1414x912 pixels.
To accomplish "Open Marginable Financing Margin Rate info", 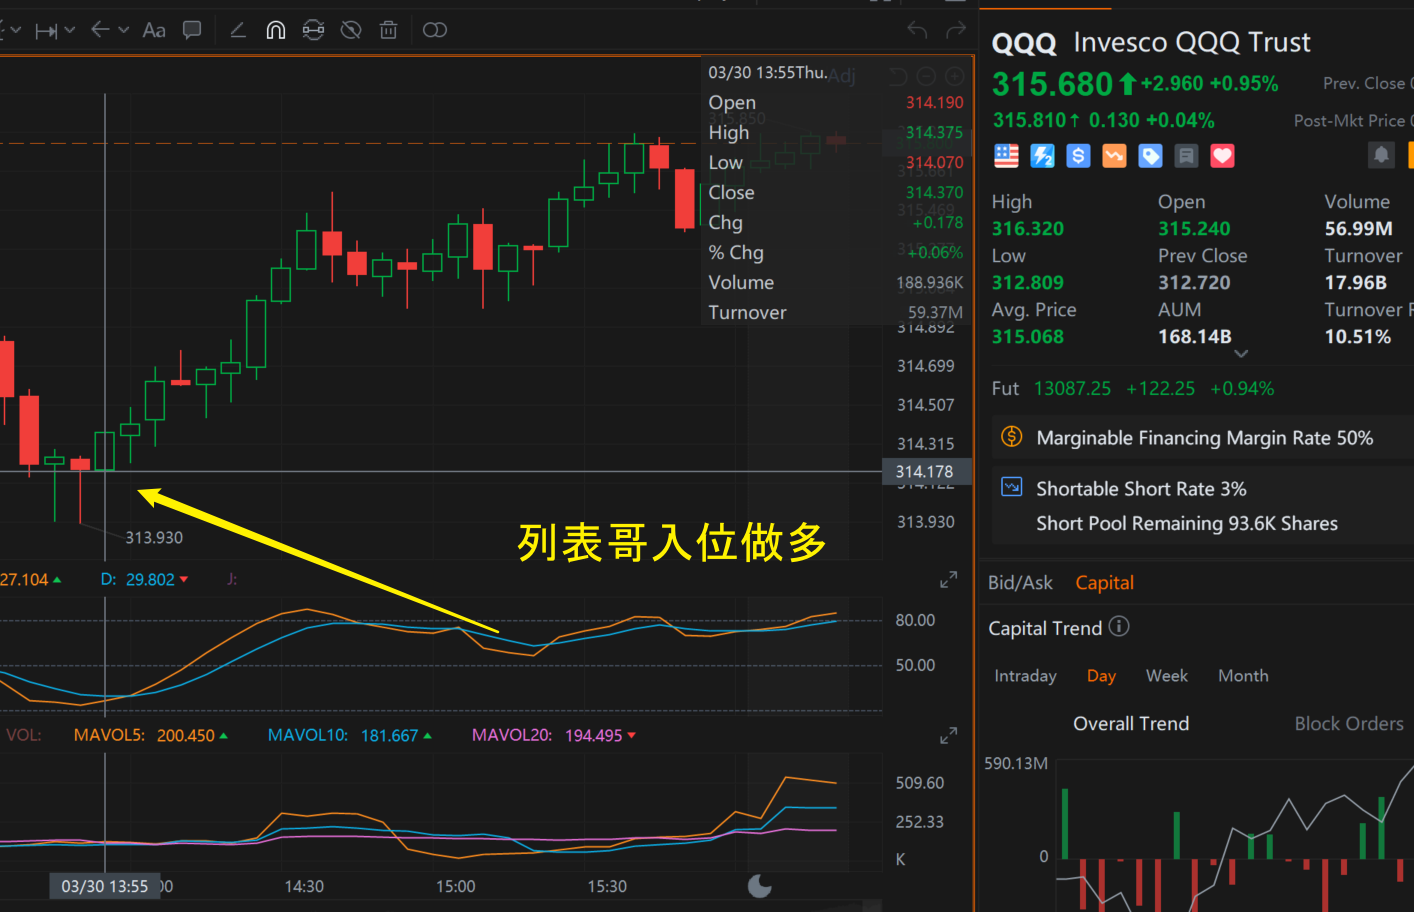I will pyautogui.click(x=1203, y=438).
